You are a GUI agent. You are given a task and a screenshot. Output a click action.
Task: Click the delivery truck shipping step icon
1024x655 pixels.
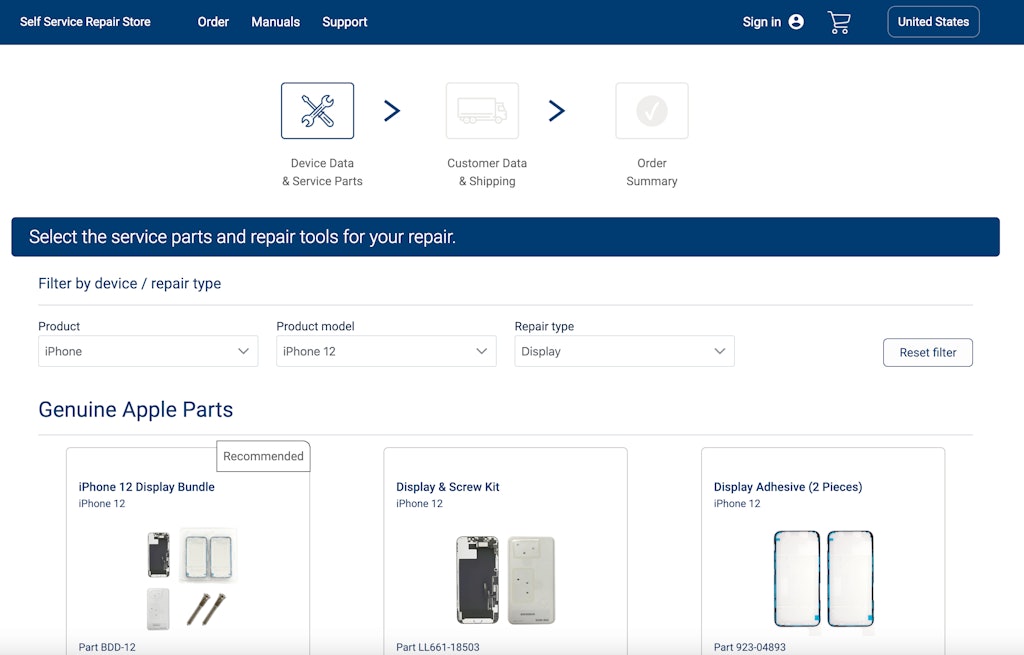pyautogui.click(x=482, y=111)
